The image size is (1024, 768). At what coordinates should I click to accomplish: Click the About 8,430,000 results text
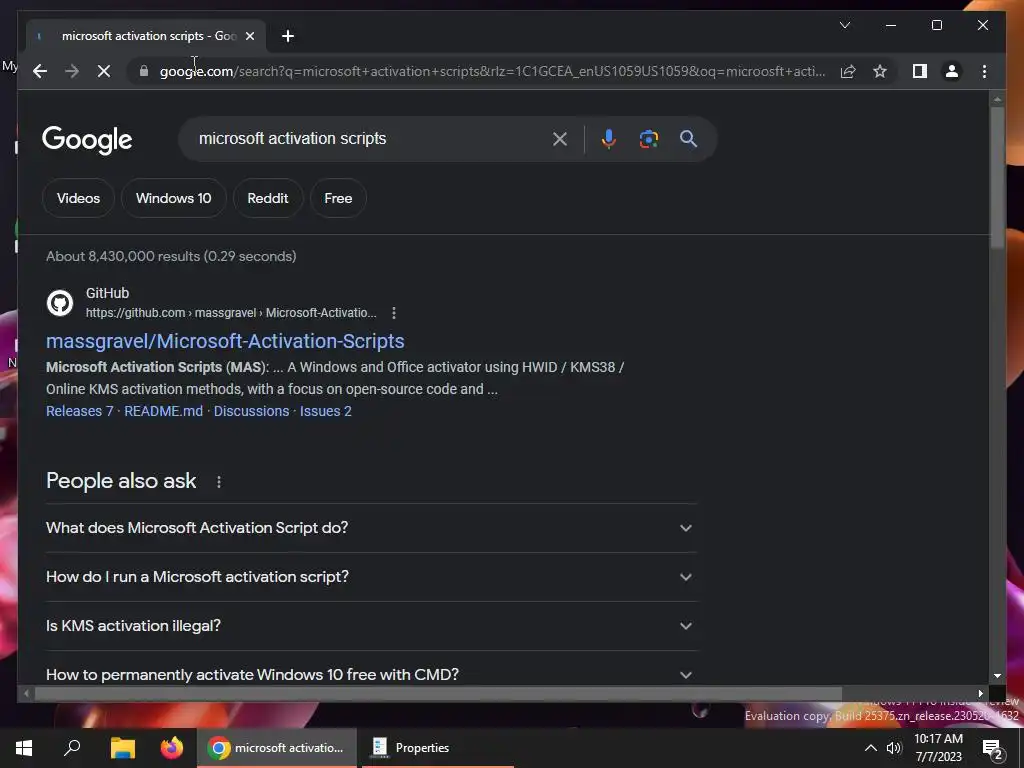click(171, 256)
